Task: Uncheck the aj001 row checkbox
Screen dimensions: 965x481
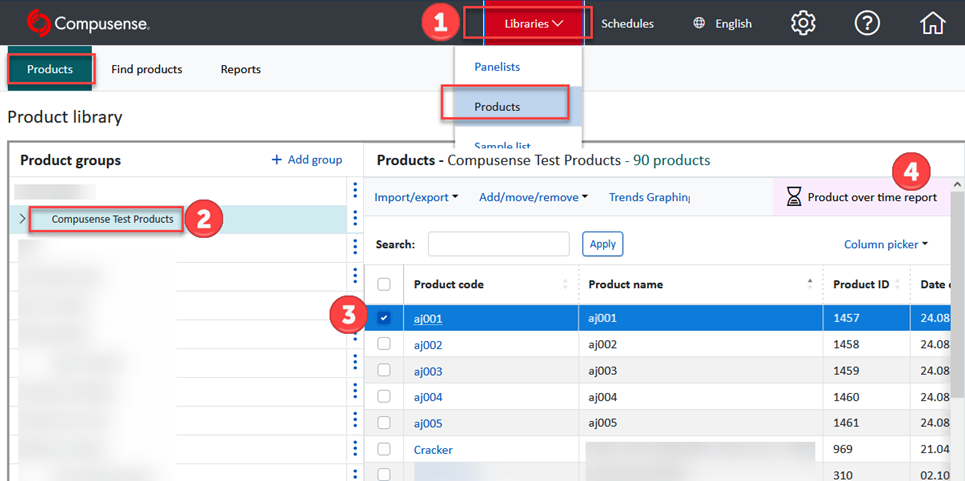Action: [x=384, y=318]
